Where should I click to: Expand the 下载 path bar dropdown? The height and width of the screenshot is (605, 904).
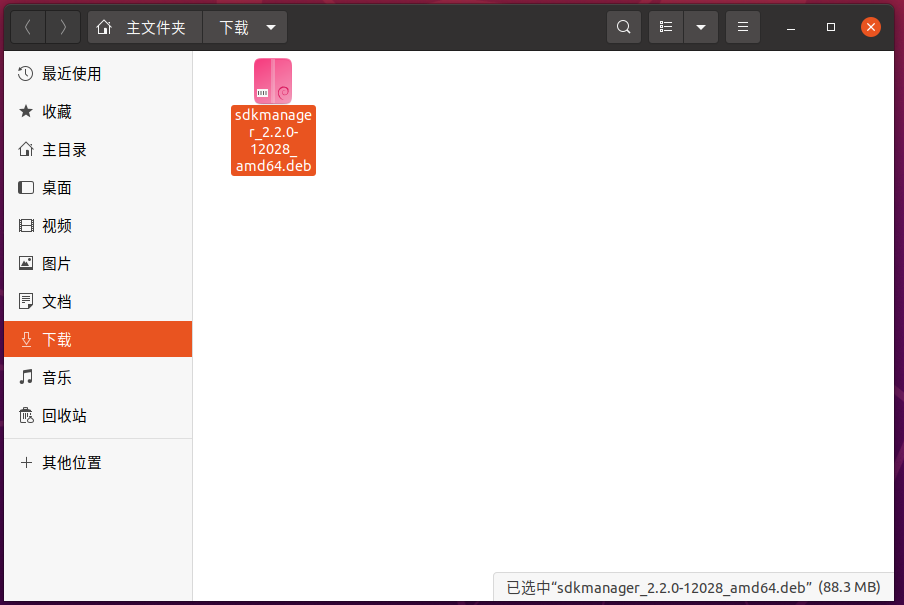[271, 27]
